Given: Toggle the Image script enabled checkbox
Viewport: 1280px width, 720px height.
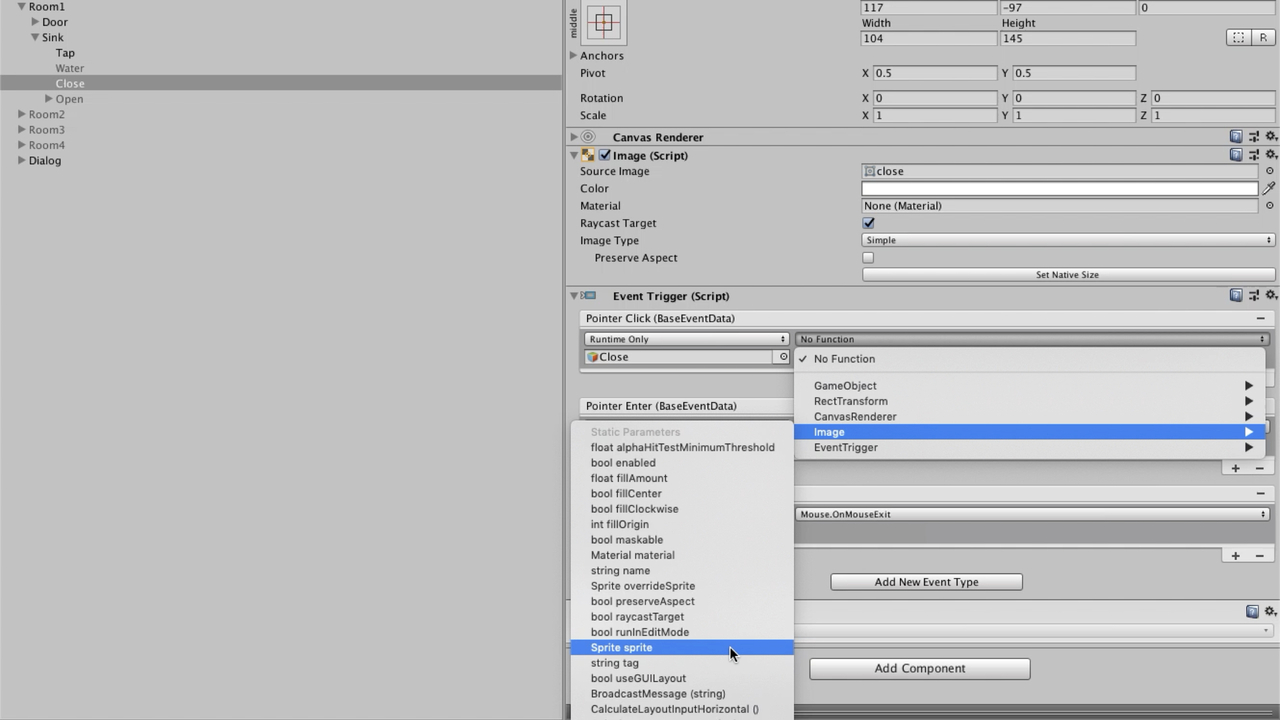Looking at the screenshot, I should (604, 155).
